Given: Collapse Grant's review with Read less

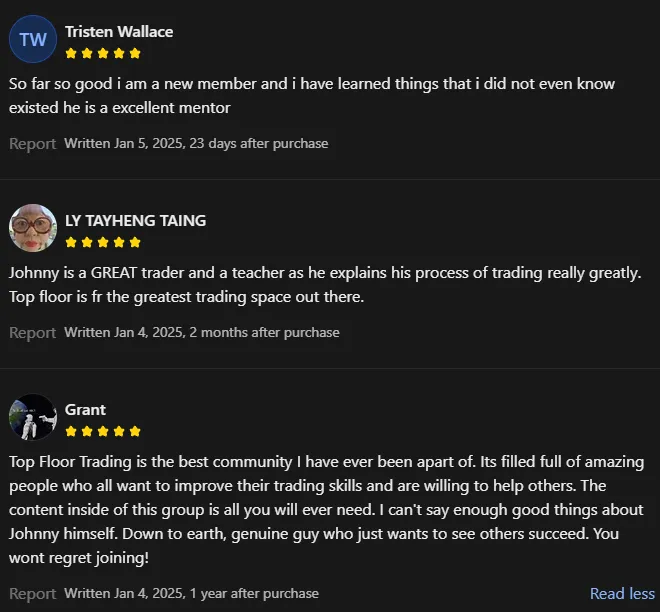Looking at the screenshot, I should [622, 593].
